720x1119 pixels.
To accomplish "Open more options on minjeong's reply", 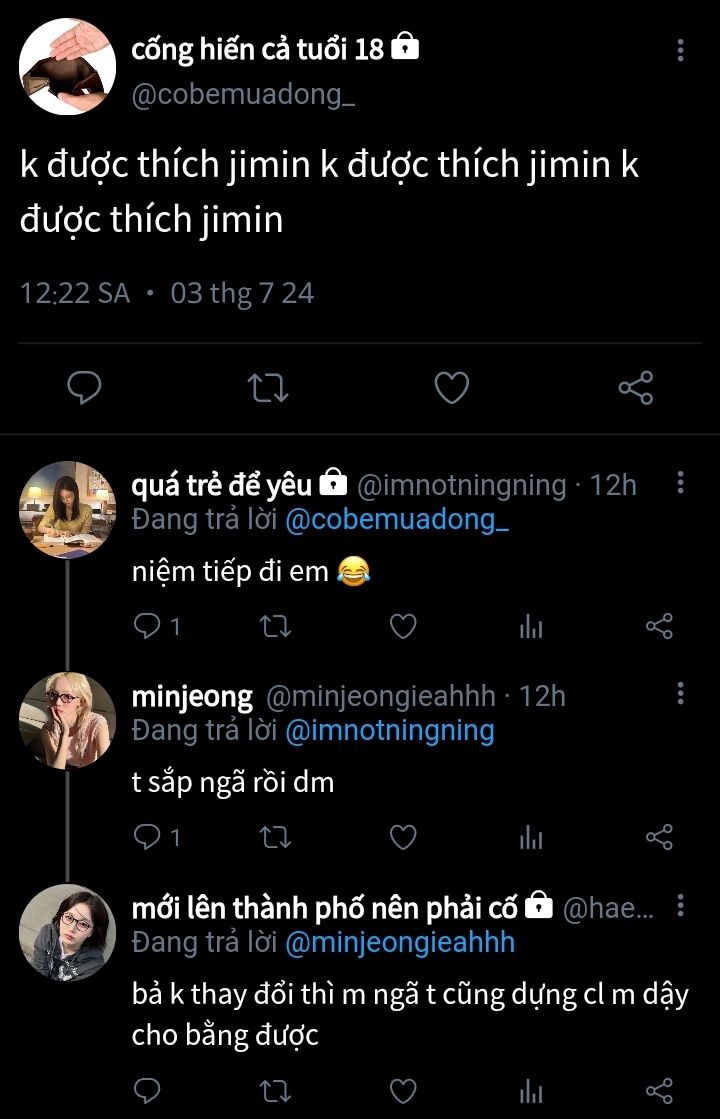I will point(681,694).
